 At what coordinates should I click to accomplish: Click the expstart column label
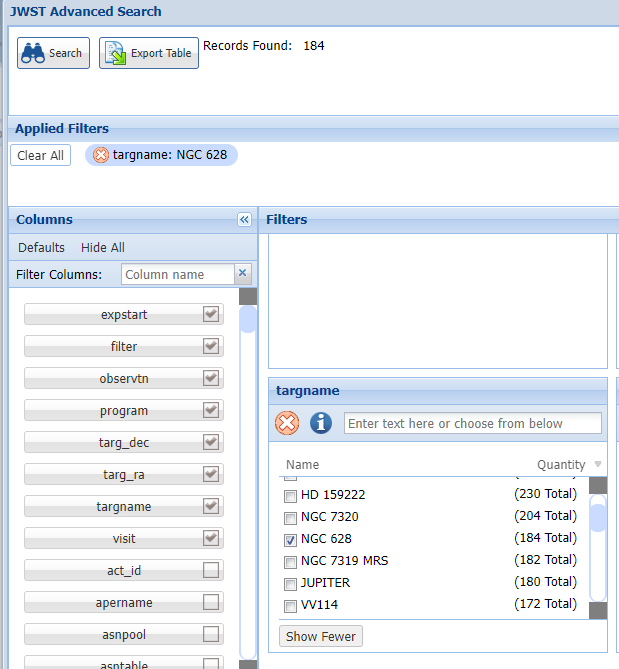coord(124,314)
